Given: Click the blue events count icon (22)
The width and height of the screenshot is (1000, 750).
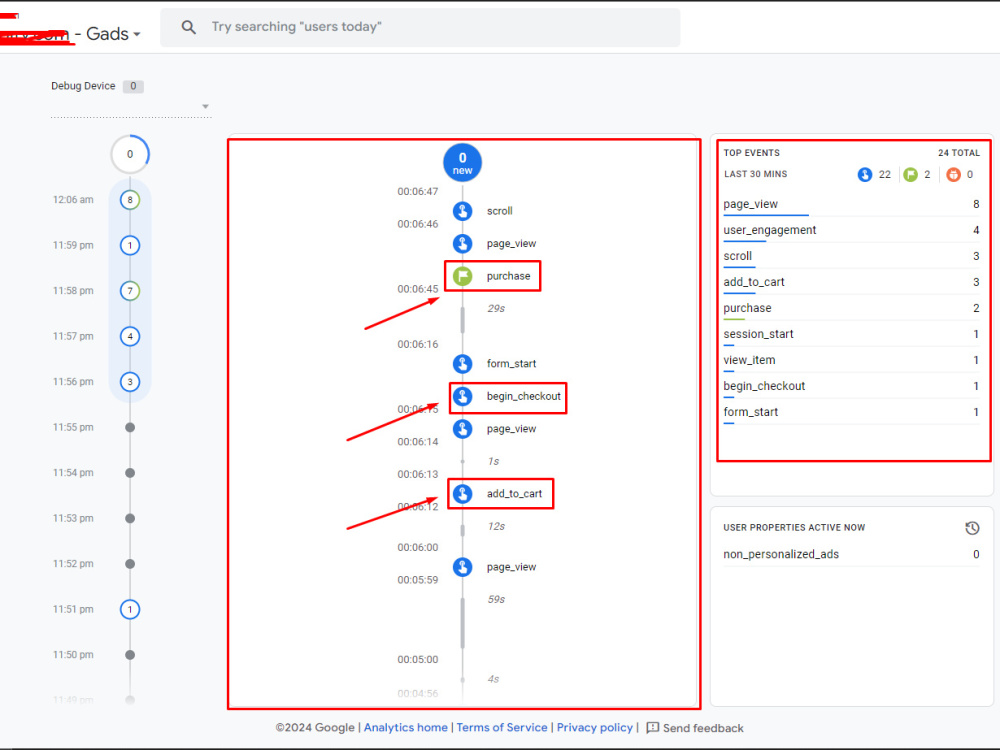Looking at the screenshot, I should (x=864, y=174).
